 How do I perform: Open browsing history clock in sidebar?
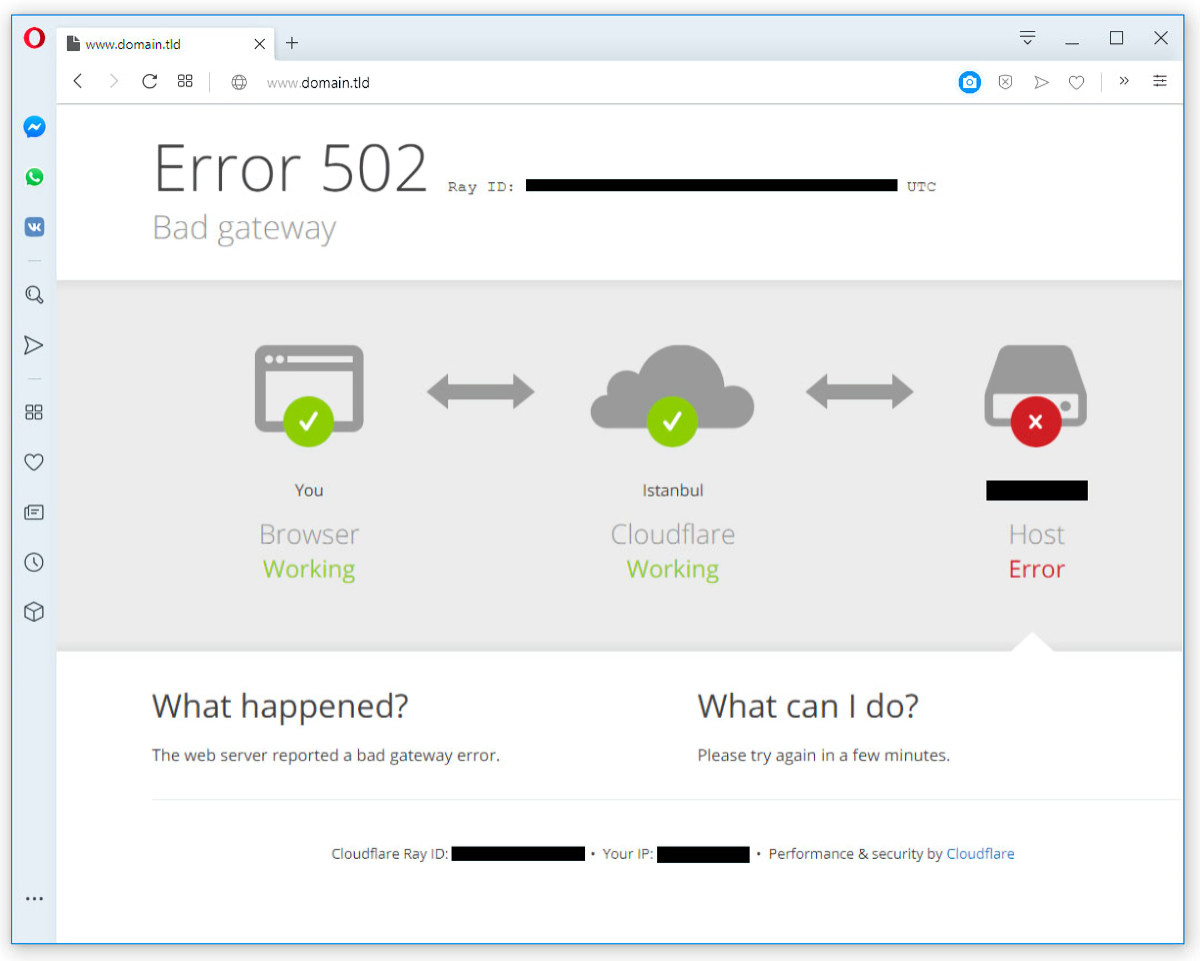(34, 562)
